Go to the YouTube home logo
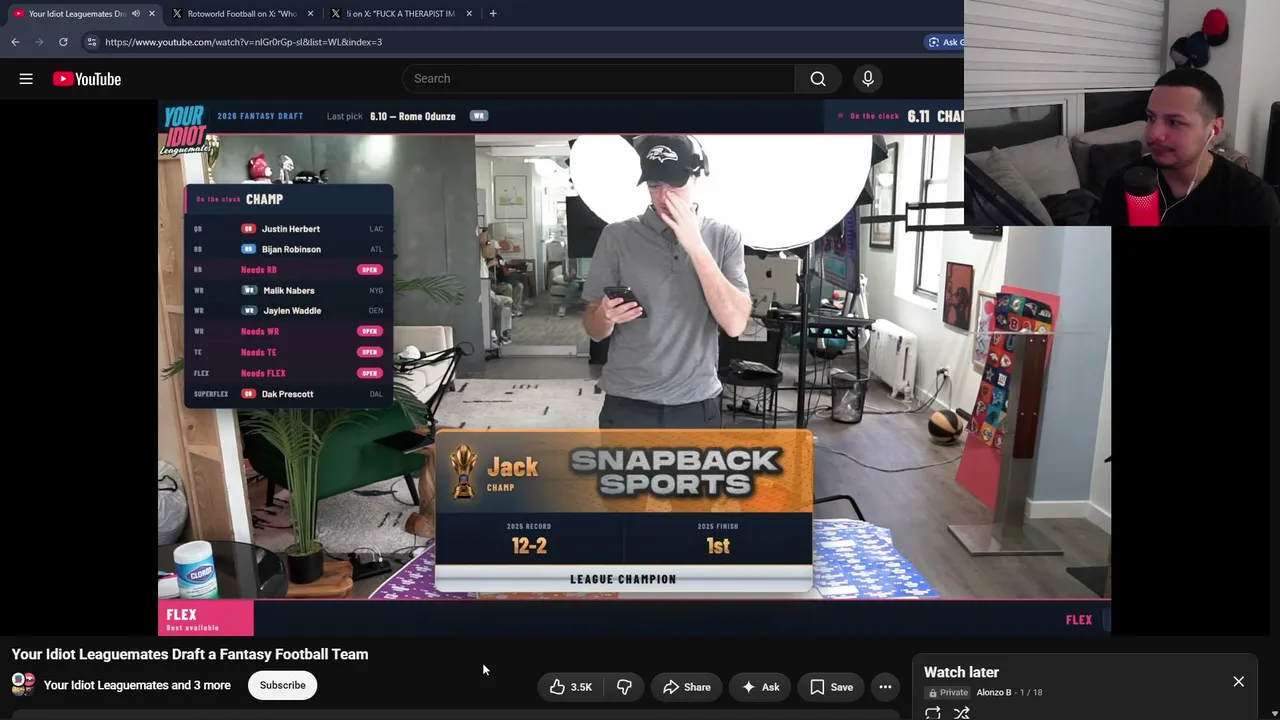The height and width of the screenshot is (720, 1280). point(87,79)
